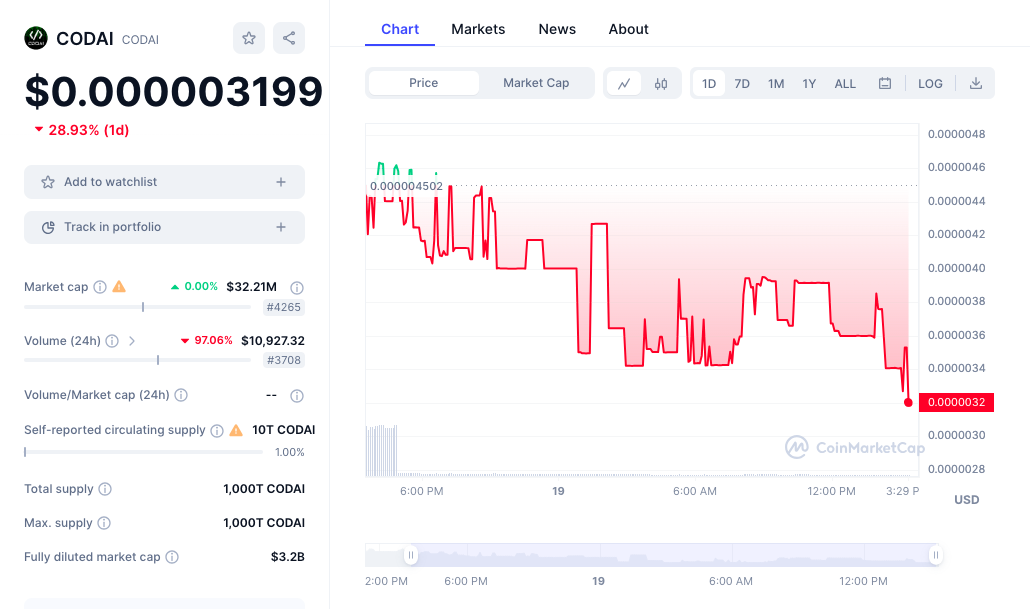Image resolution: width=1030 pixels, height=609 pixels.
Task: Click the star favorite icon near CODAI name
Action: [x=248, y=37]
